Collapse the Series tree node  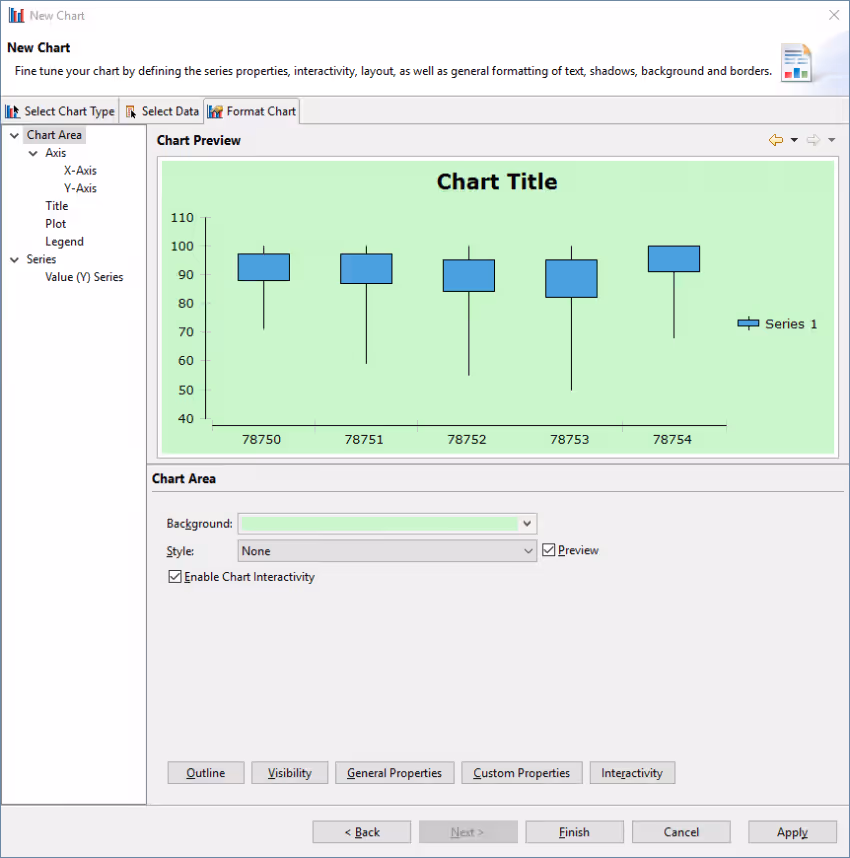pos(14,259)
